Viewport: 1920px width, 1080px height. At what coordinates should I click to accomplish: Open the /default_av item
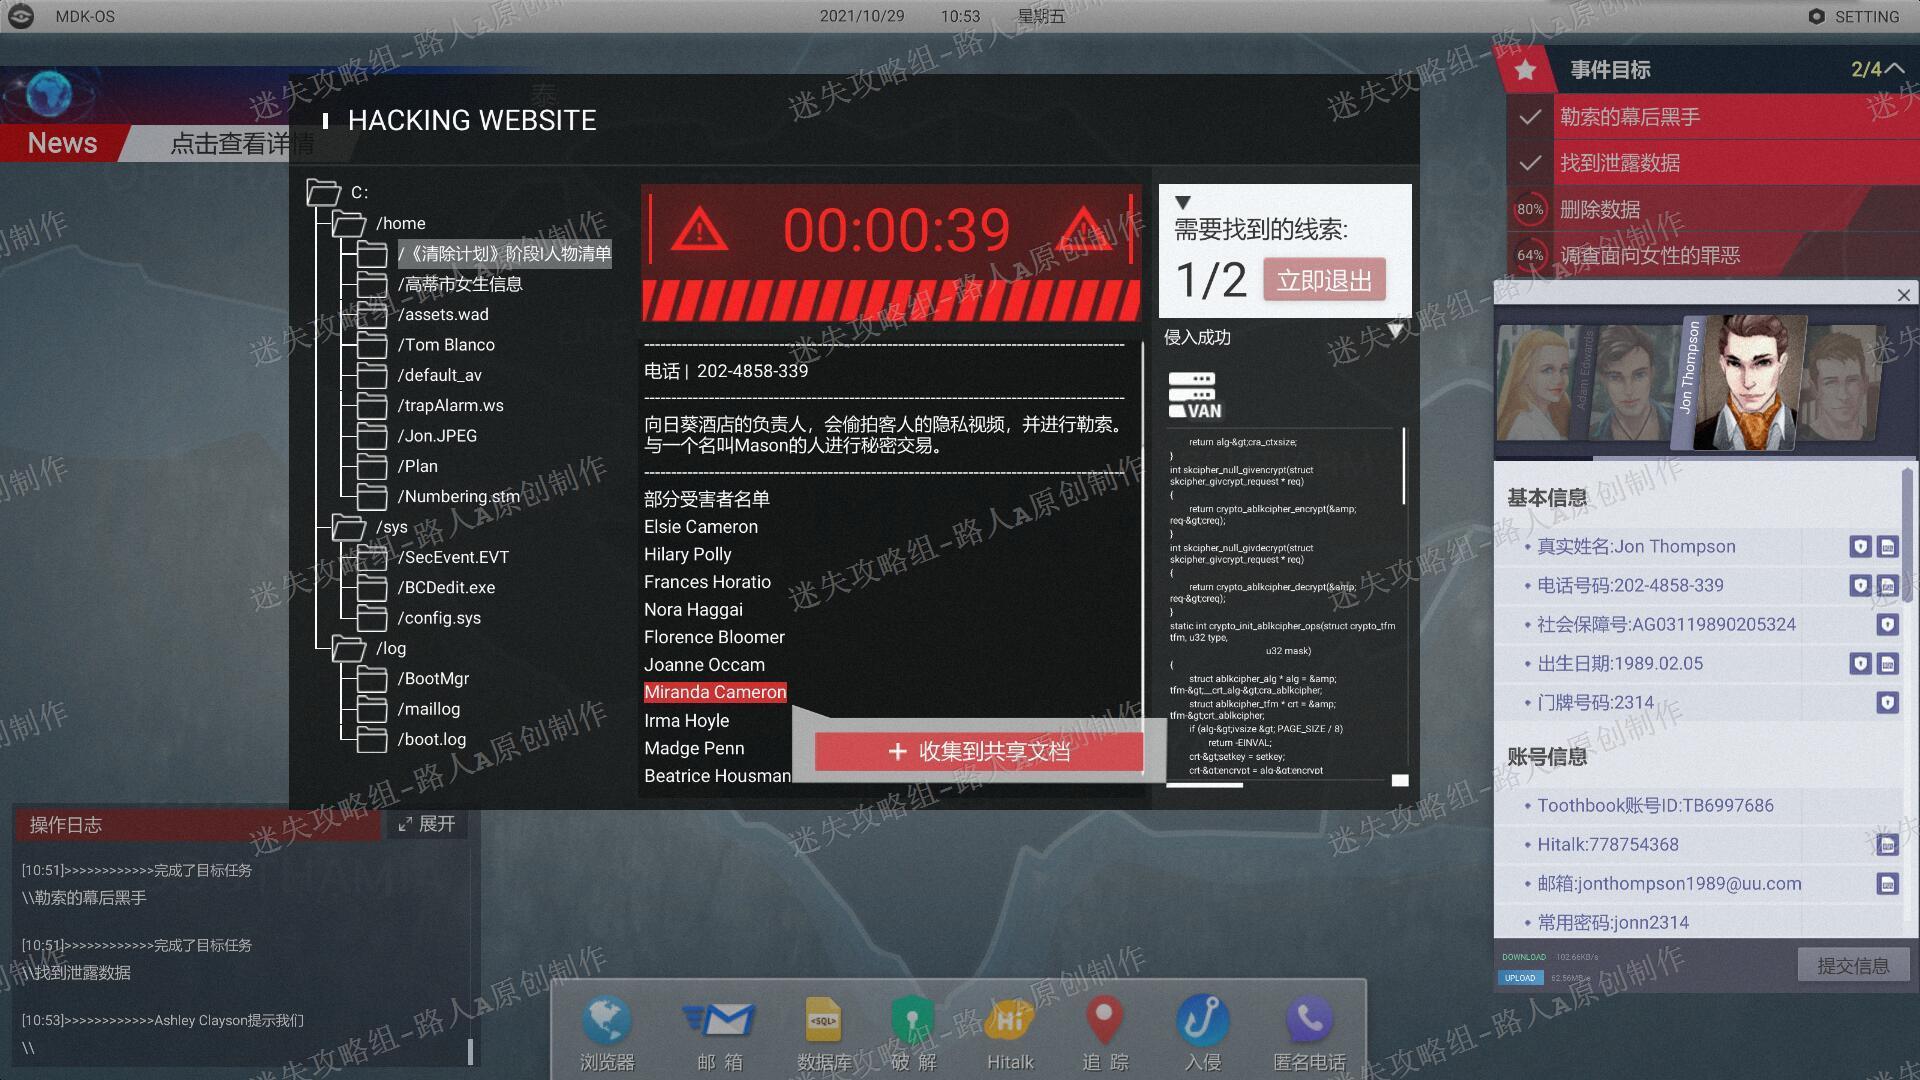pyautogui.click(x=439, y=375)
